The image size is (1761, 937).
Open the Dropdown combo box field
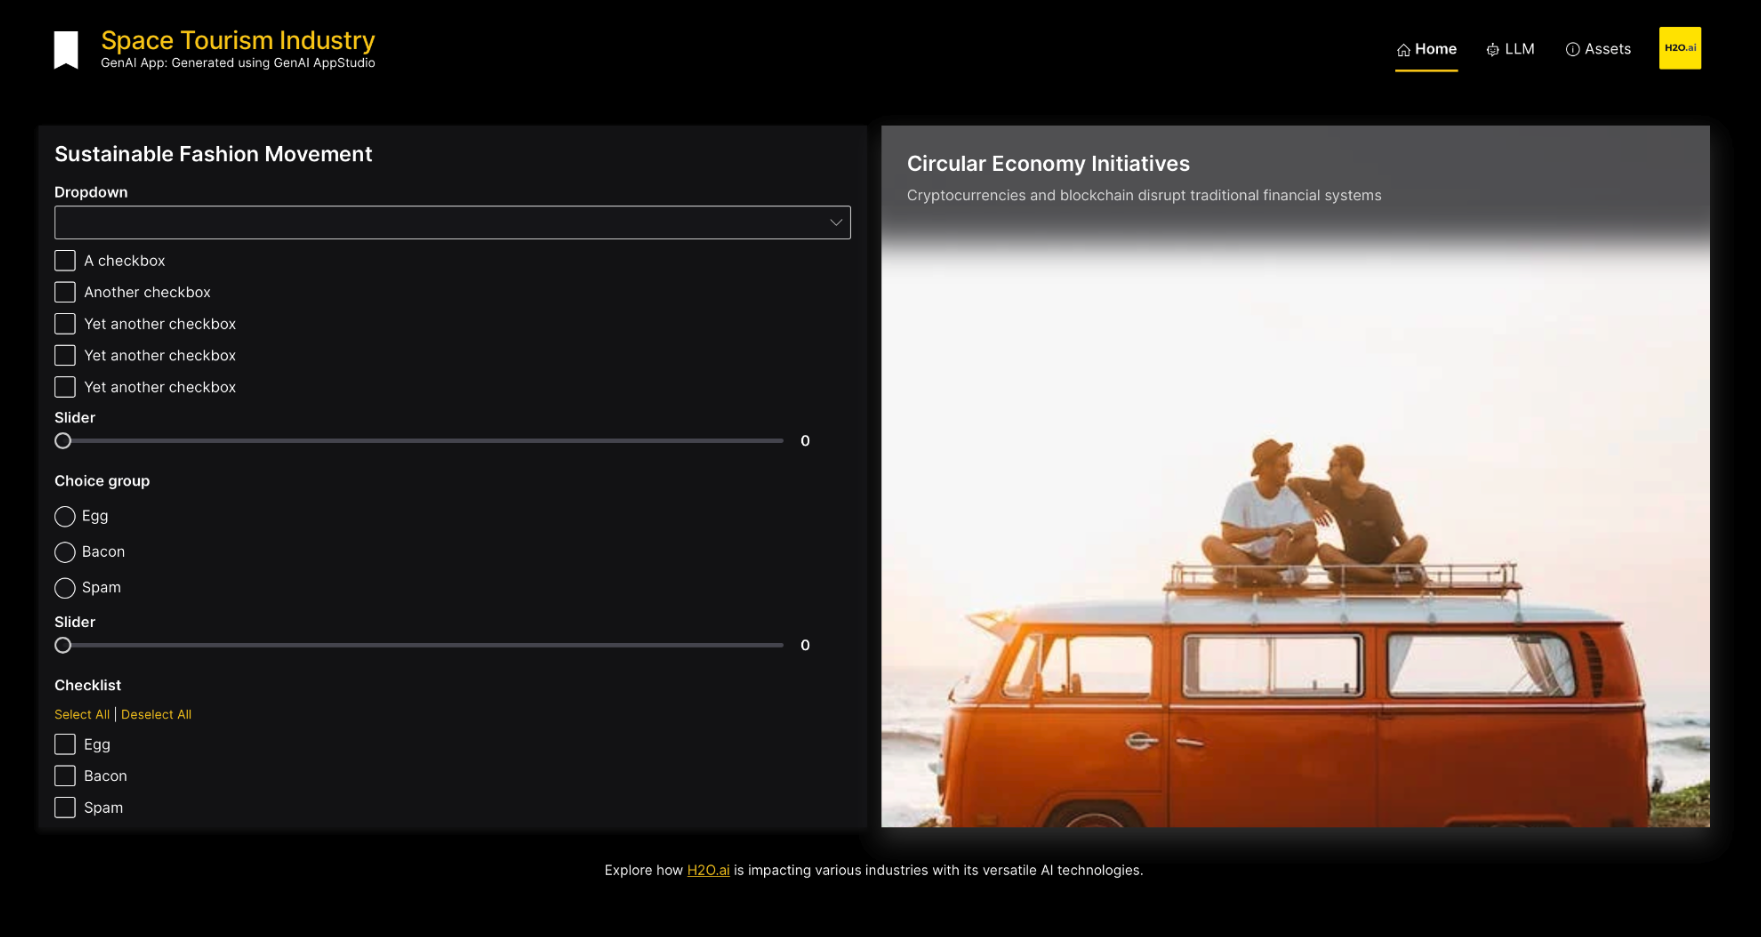(x=440, y=223)
